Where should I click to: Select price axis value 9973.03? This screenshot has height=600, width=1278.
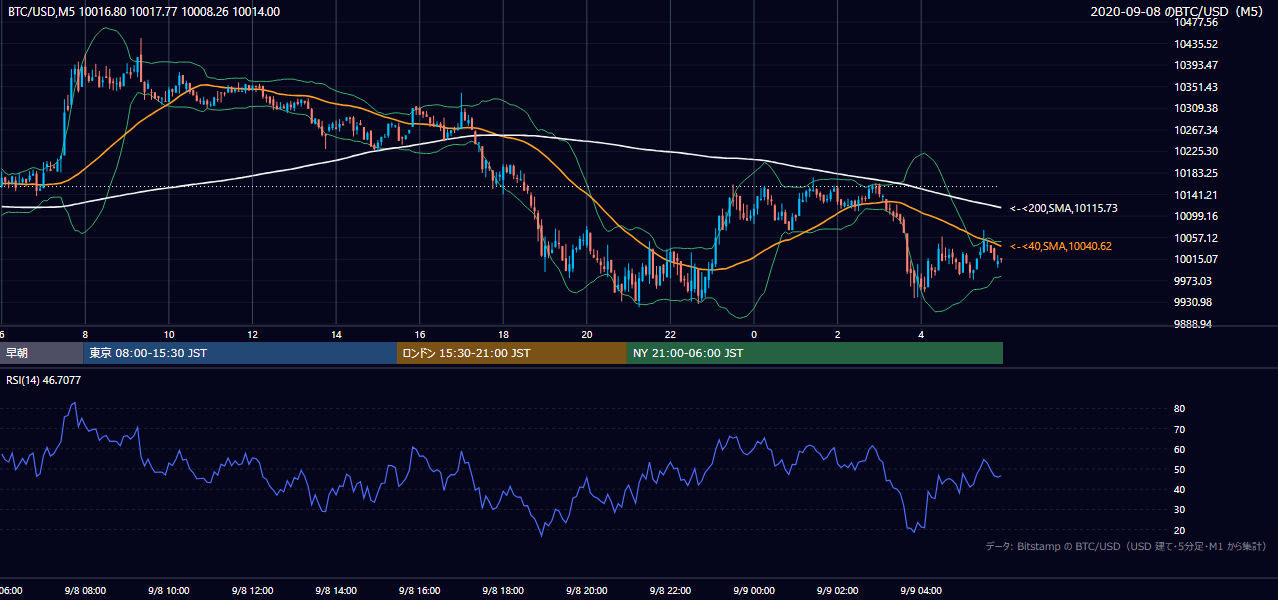(1192, 281)
